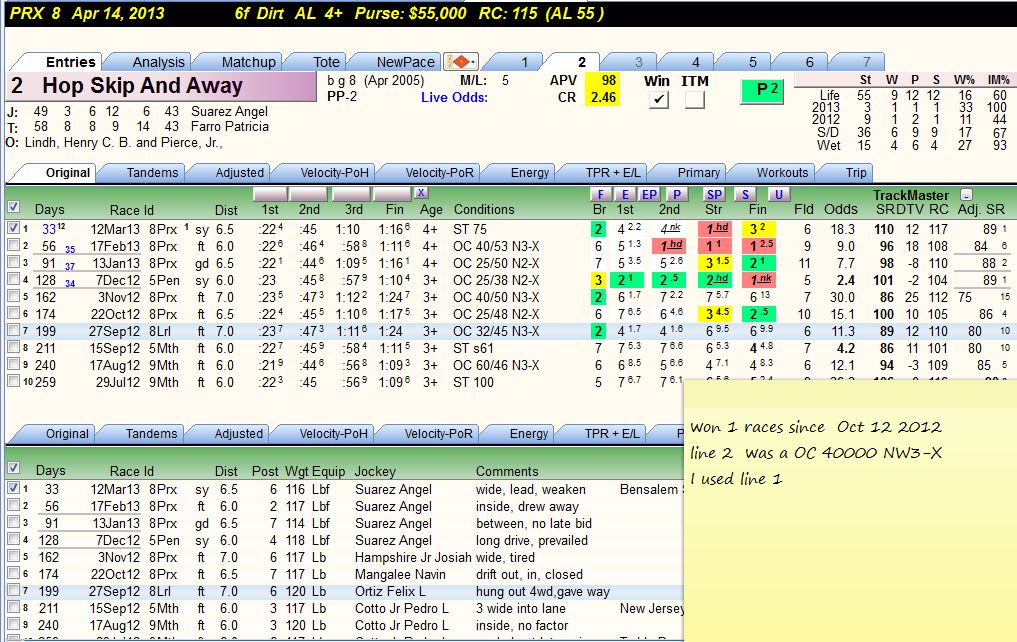Screen dimensions: 1017x642
Task: Open upper TPR + E/L tab
Action: coord(612,173)
